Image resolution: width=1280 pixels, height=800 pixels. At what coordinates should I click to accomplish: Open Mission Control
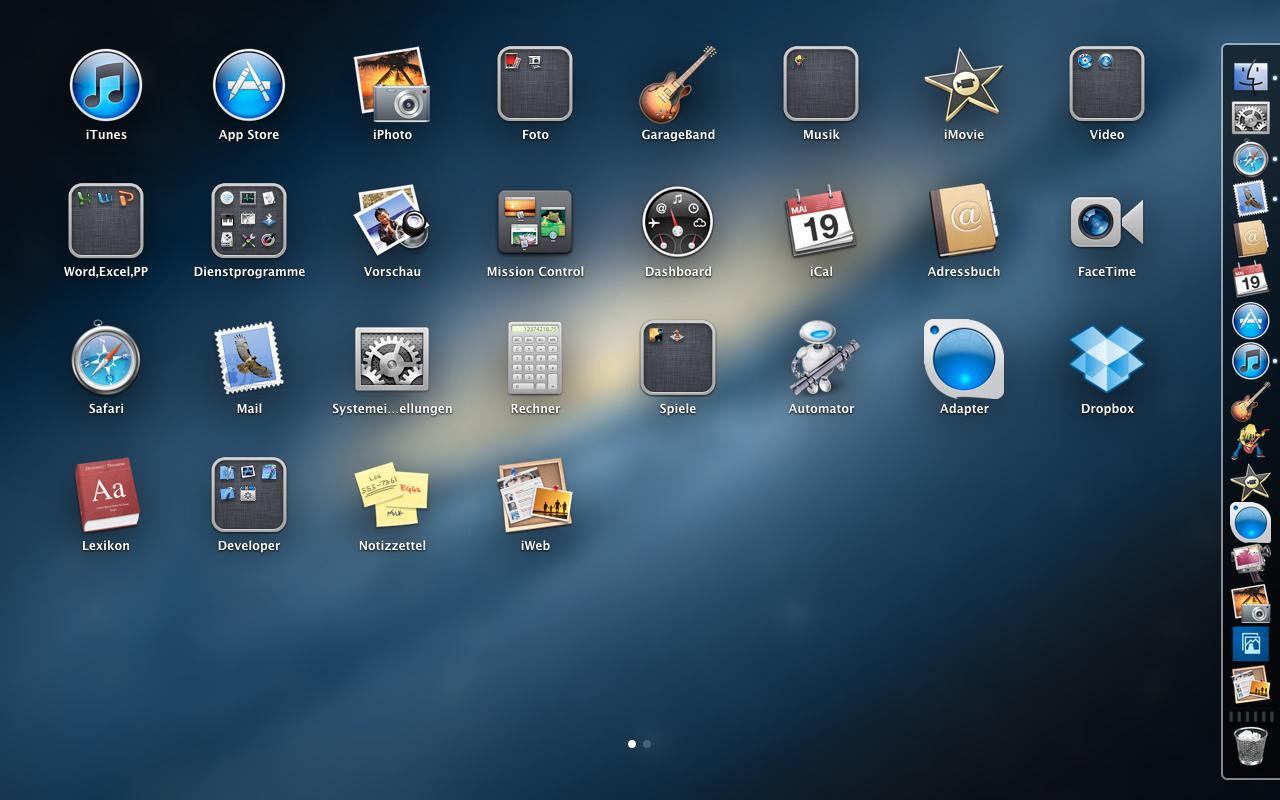[535, 221]
